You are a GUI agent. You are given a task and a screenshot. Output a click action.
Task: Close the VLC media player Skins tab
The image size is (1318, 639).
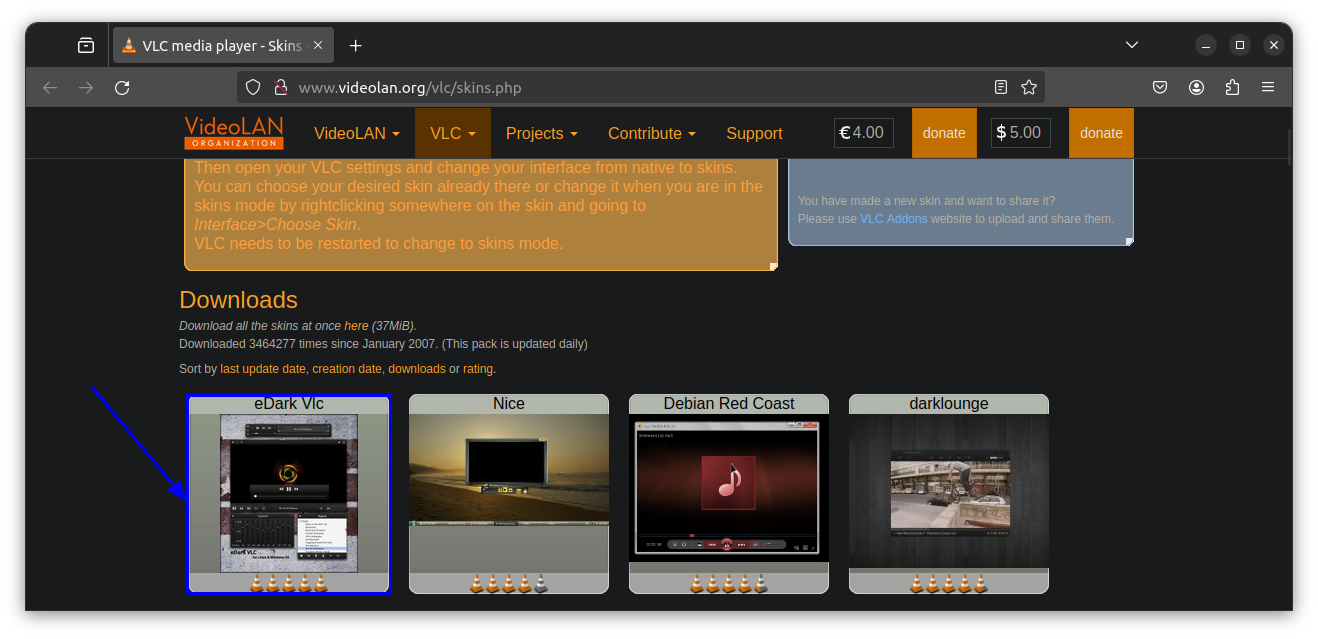(x=319, y=45)
